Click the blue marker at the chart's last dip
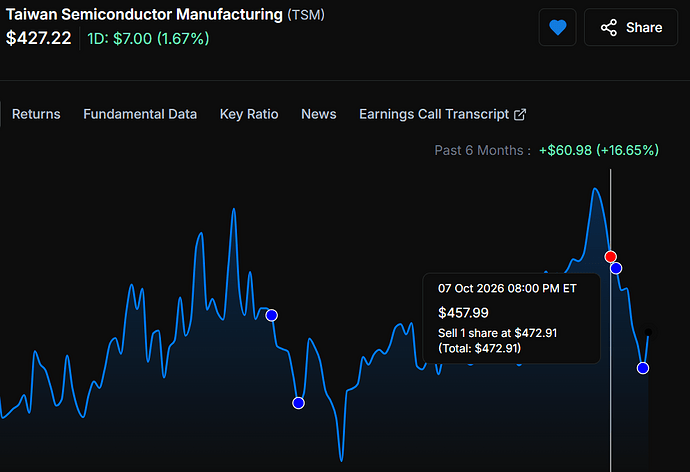Screen dimensions: 690x472 (x=643, y=368)
